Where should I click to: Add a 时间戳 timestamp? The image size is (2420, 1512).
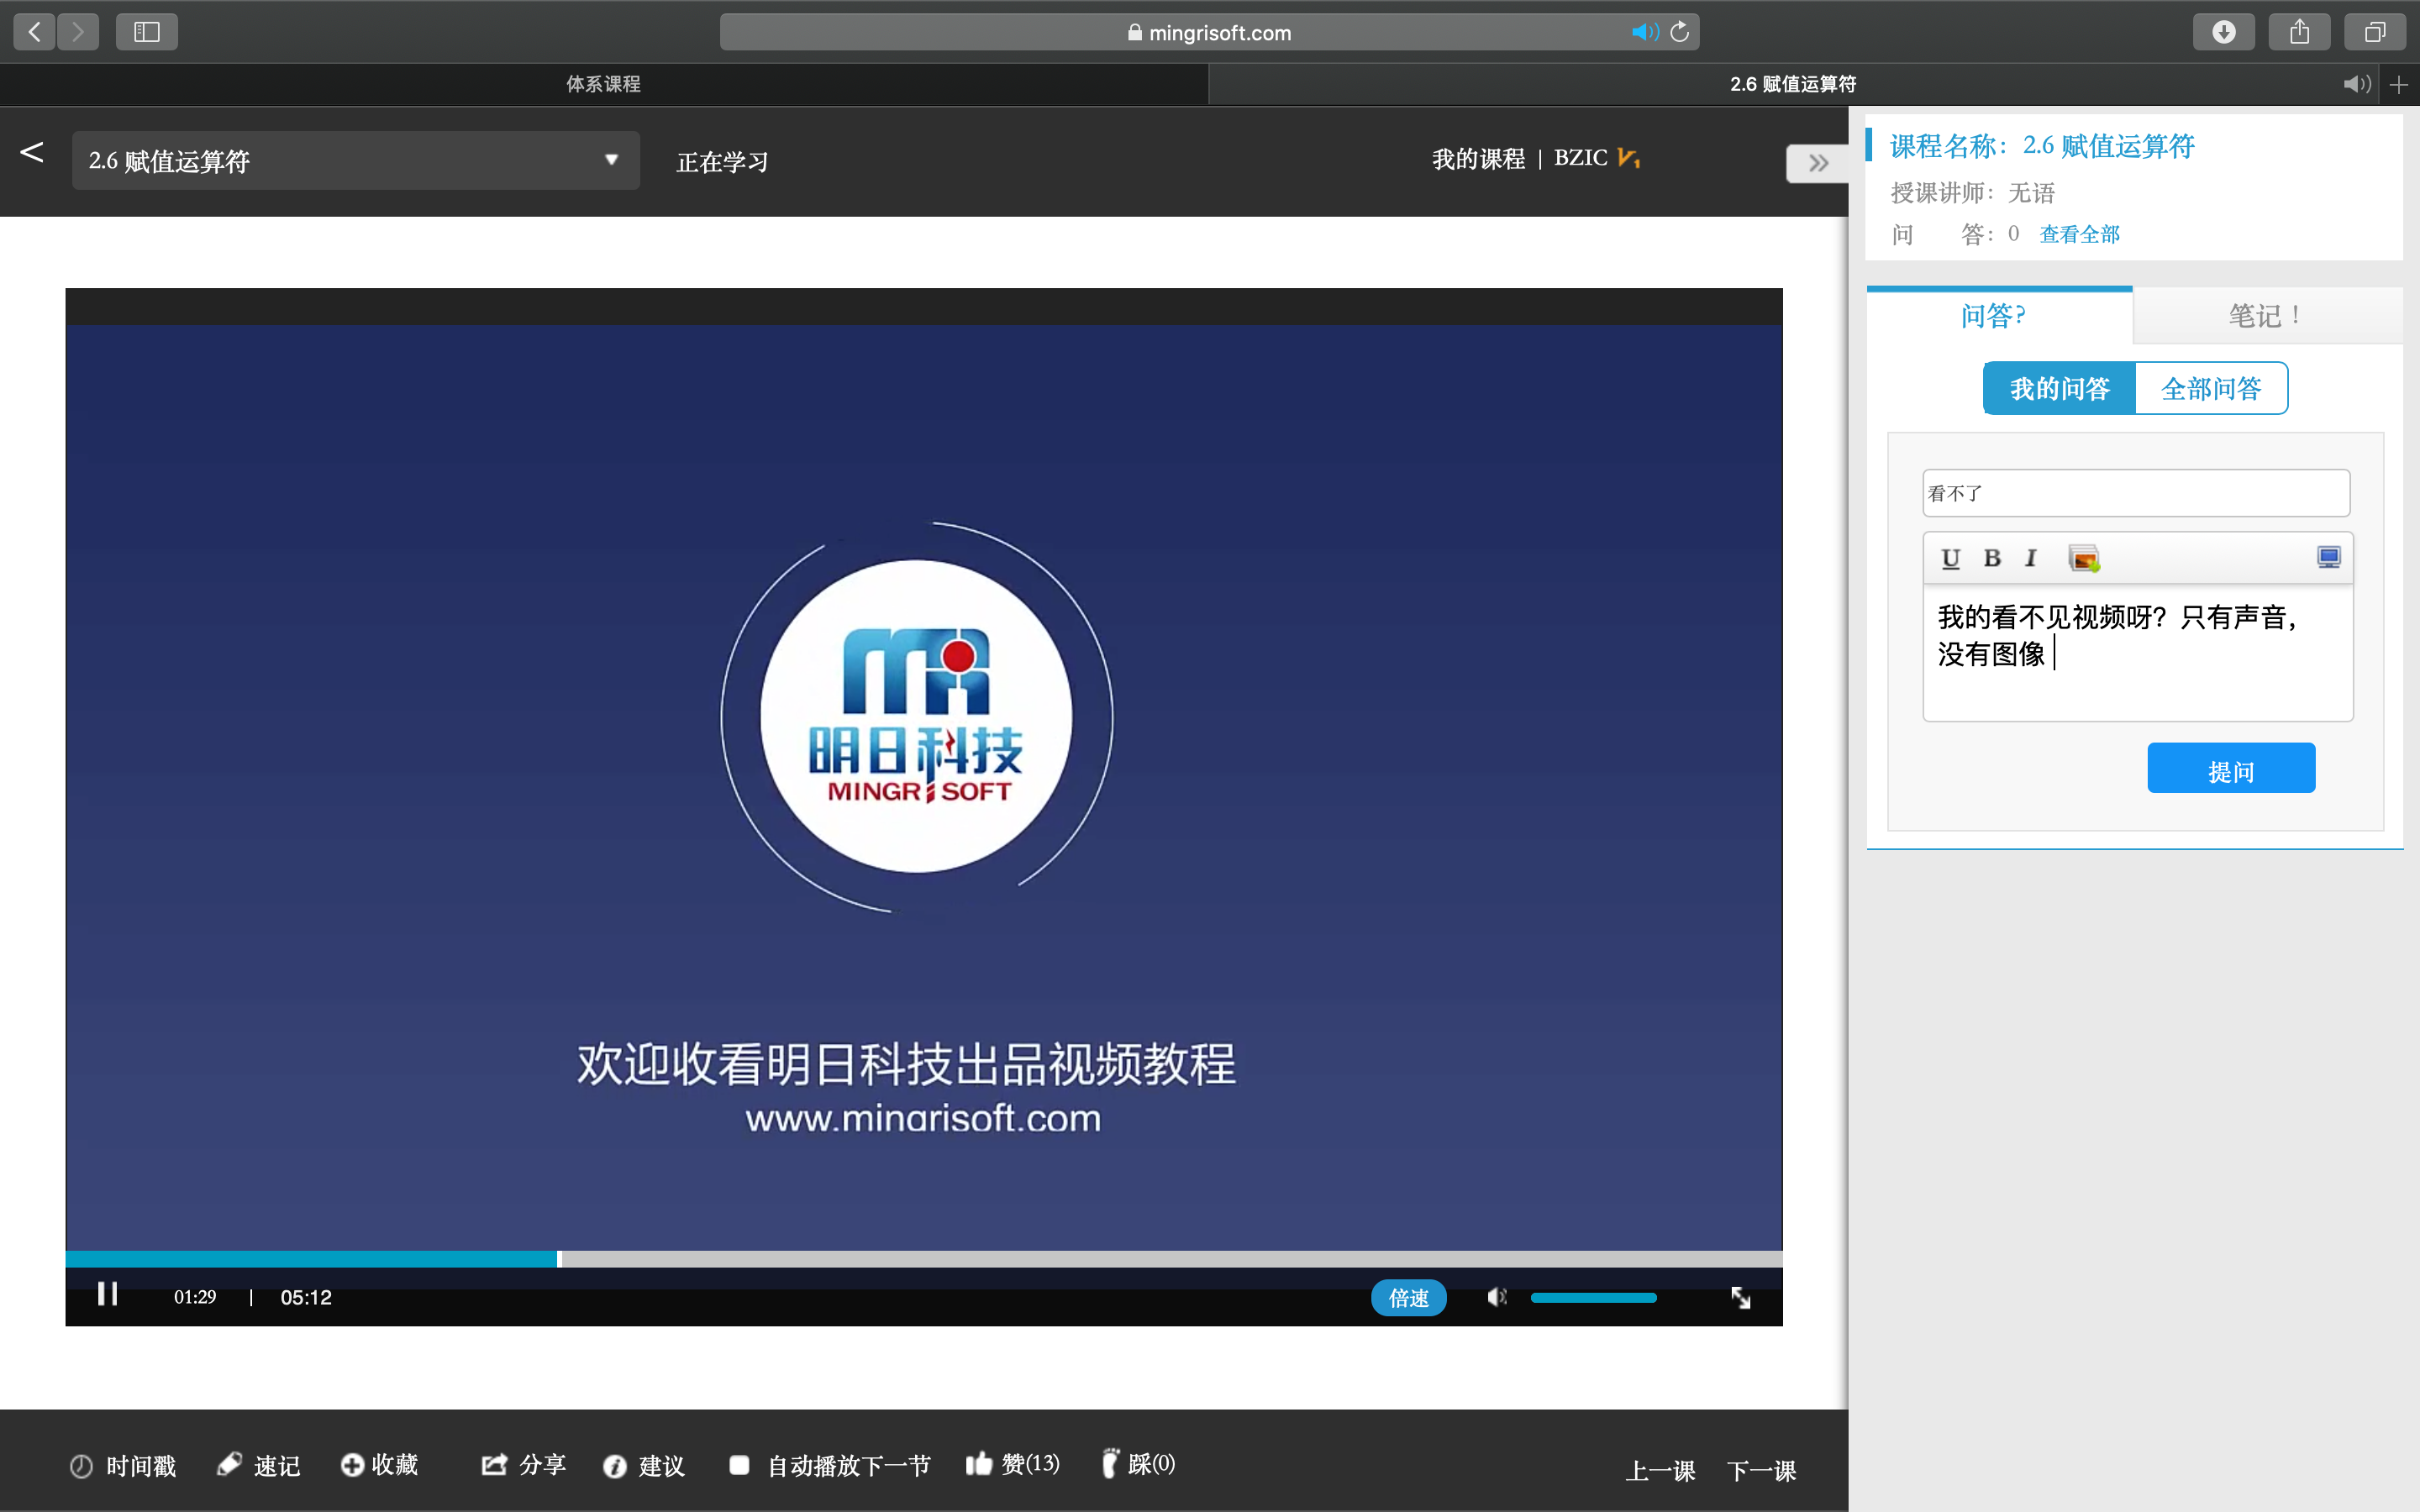[123, 1466]
